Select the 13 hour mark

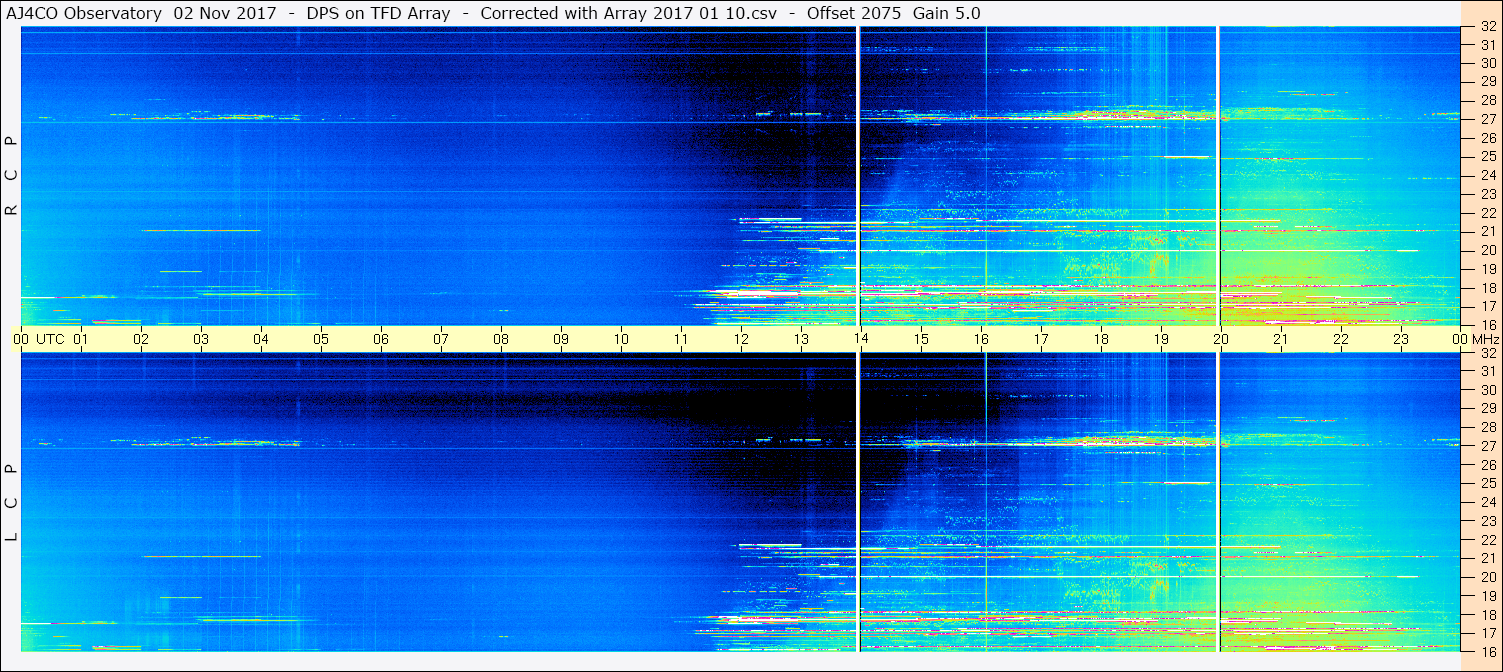pos(801,339)
